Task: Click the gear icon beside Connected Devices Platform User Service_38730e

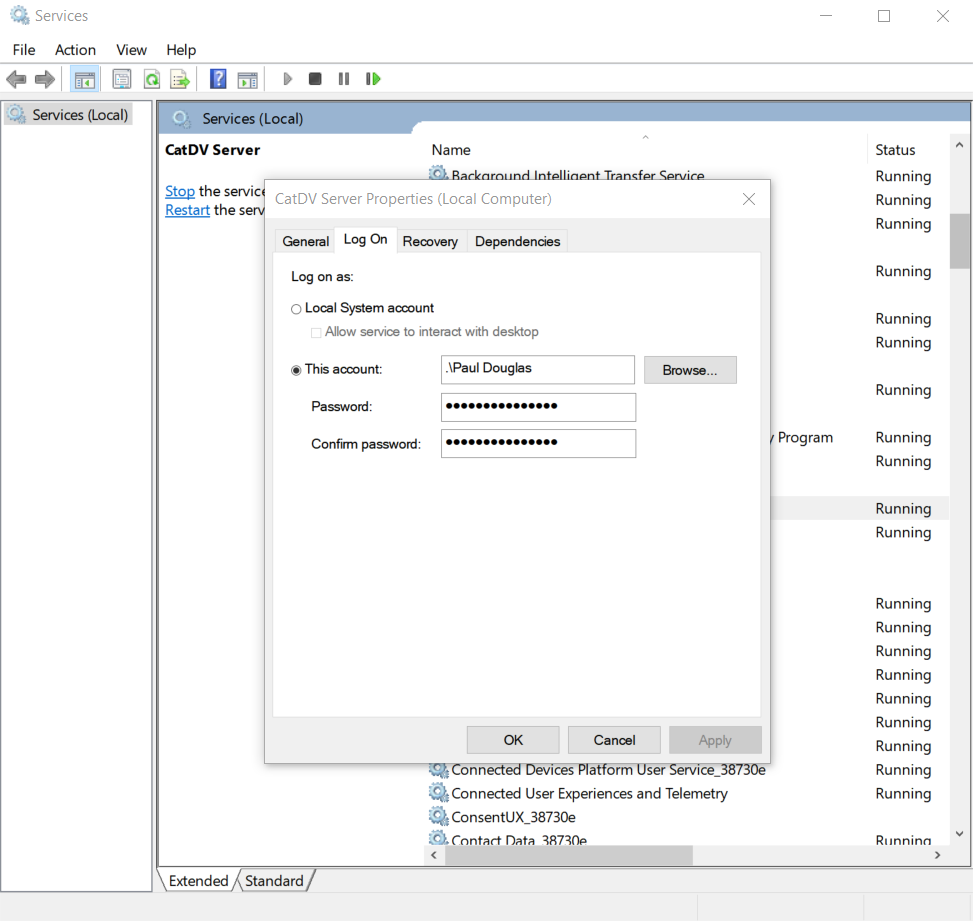Action: coord(438,770)
